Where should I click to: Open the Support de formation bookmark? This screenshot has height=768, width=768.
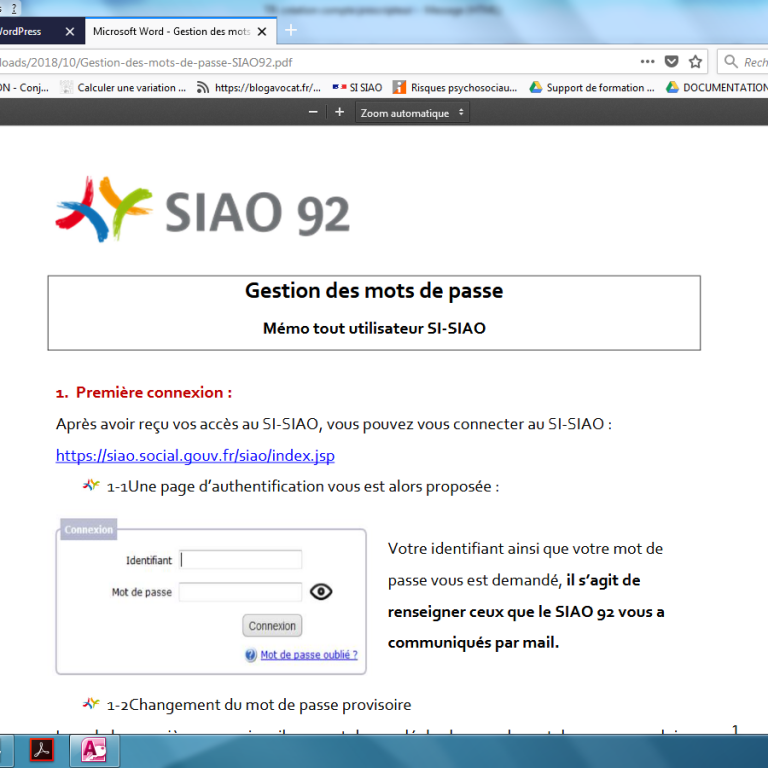(x=586, y=88)
